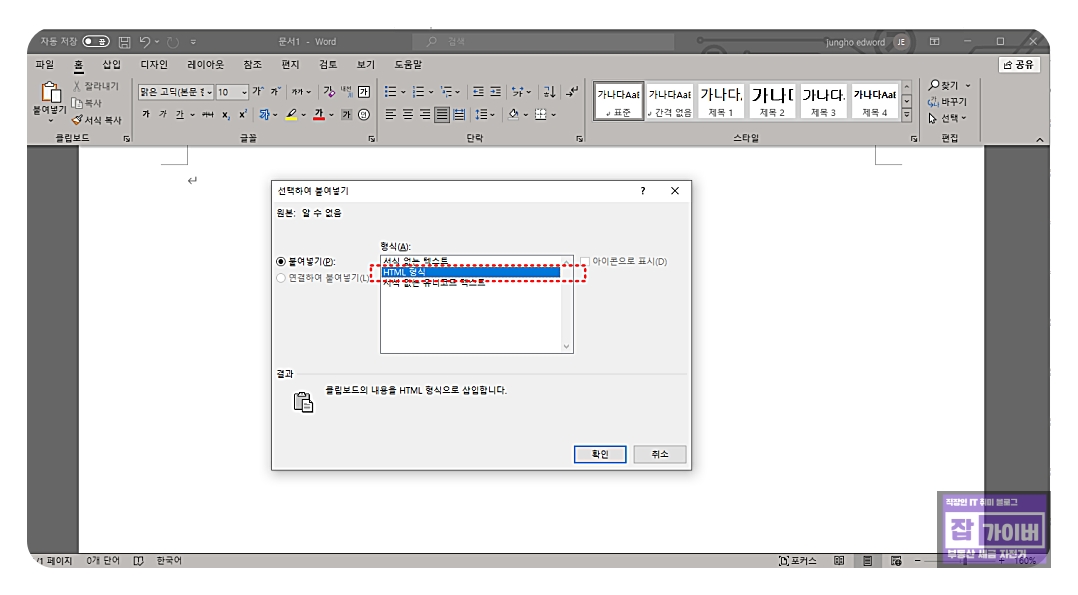Click the decrease font size icon

tap(275, 91)
